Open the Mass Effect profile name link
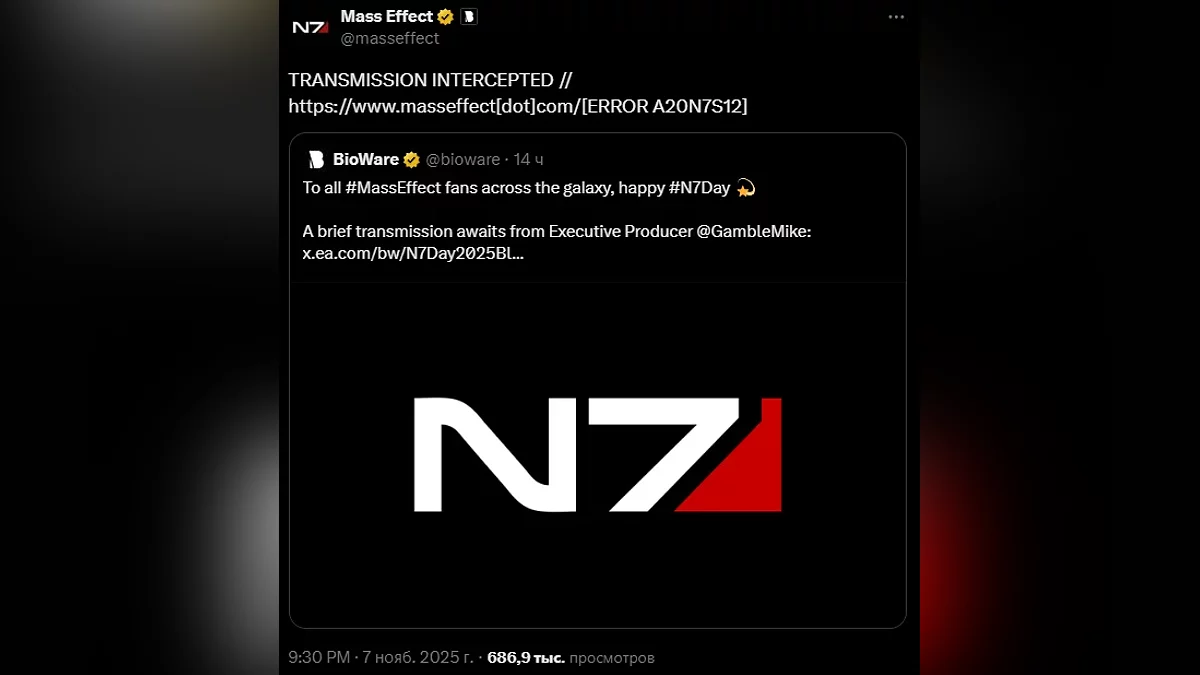This screenshot has height=675, width=1200. [386, 16]
